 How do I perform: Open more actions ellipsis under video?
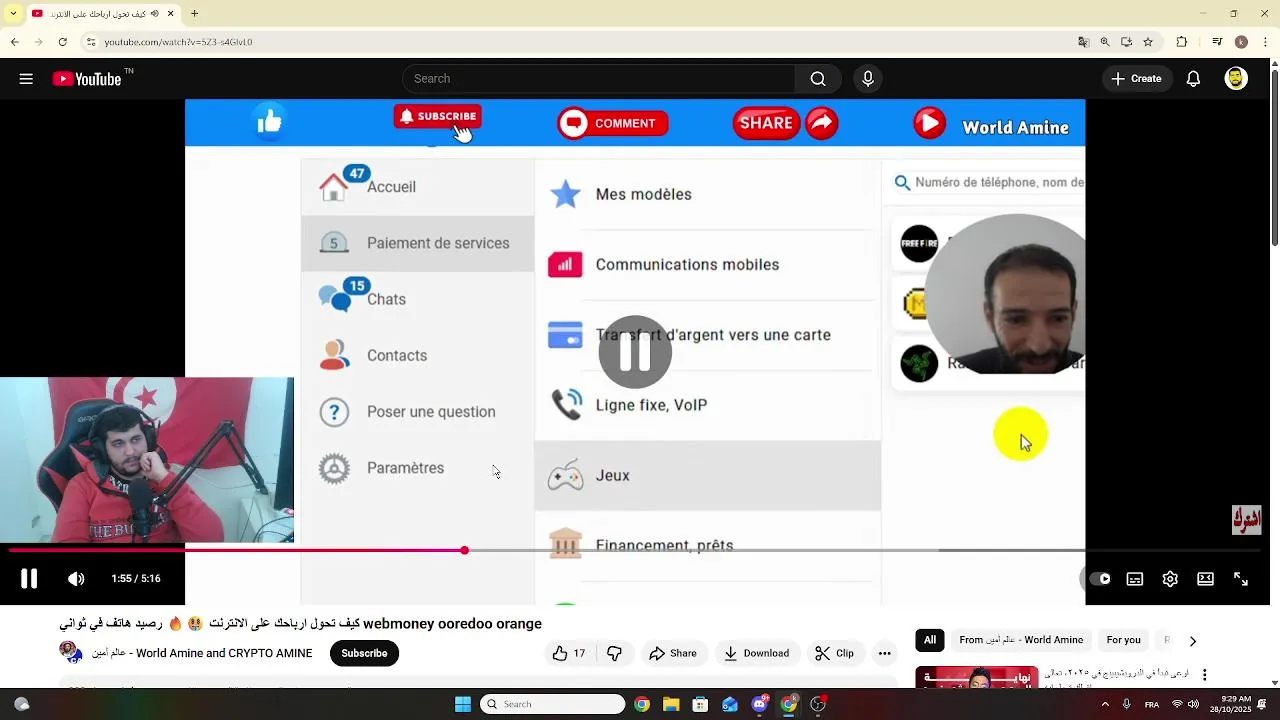click(x=884, y=653)
